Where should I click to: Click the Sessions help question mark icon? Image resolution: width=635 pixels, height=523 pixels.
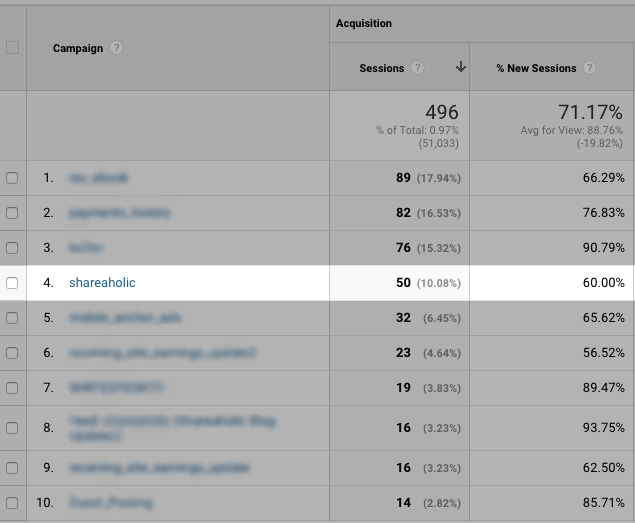(x=418, y=68)
